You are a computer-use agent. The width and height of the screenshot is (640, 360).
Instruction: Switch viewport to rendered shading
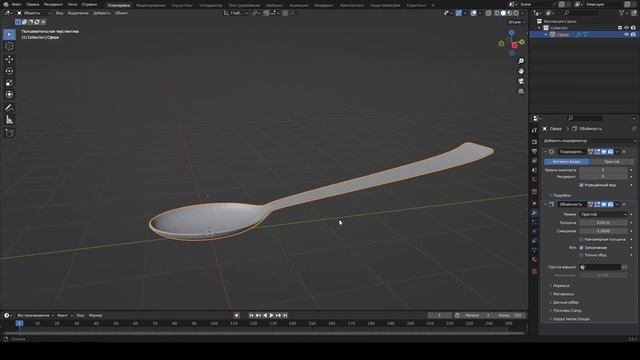click(516, 13)
